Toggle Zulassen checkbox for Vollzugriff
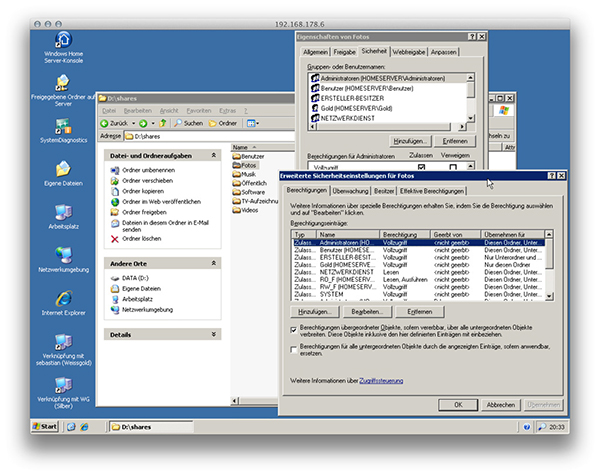This screenshot has width=600, height=476. pos(421,168)
